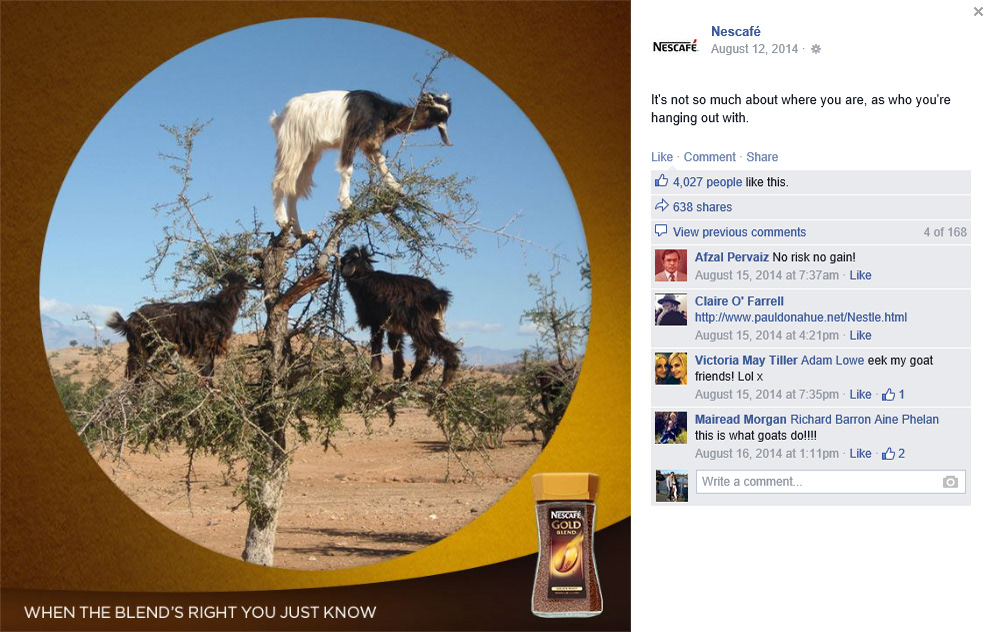Viewport: 991px width, 632px height.
Task: Like the Nescafé post
Action: click(x=662, y=157)
